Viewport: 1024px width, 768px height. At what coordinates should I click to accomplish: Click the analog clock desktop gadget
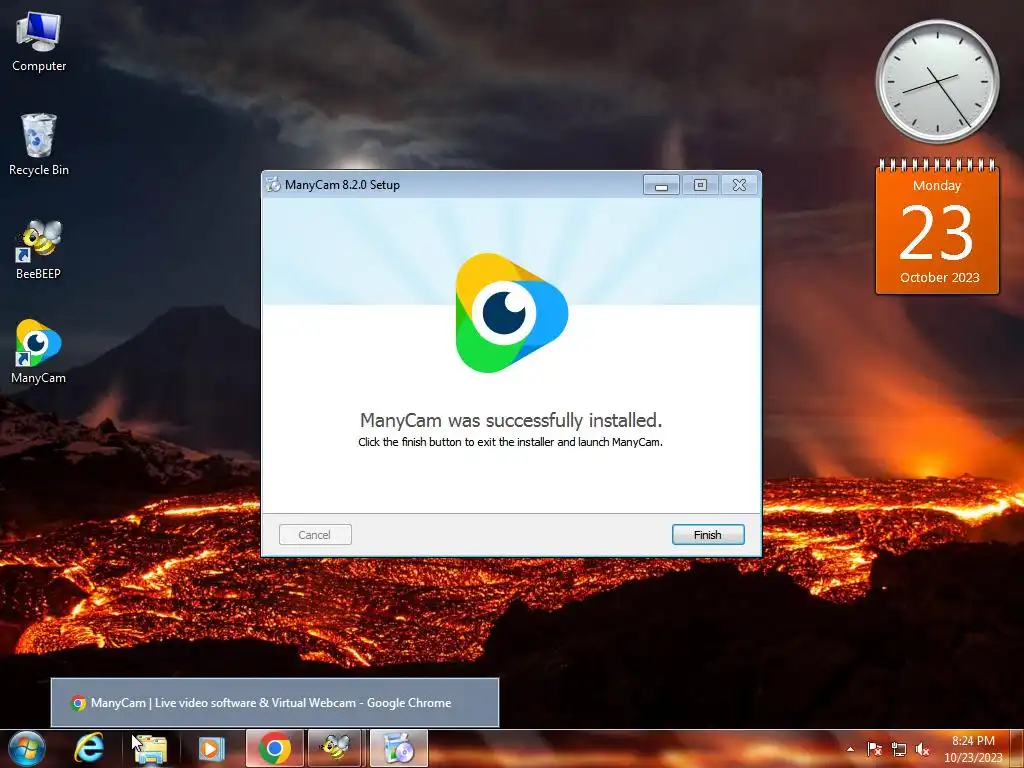[x=937, y=82]
